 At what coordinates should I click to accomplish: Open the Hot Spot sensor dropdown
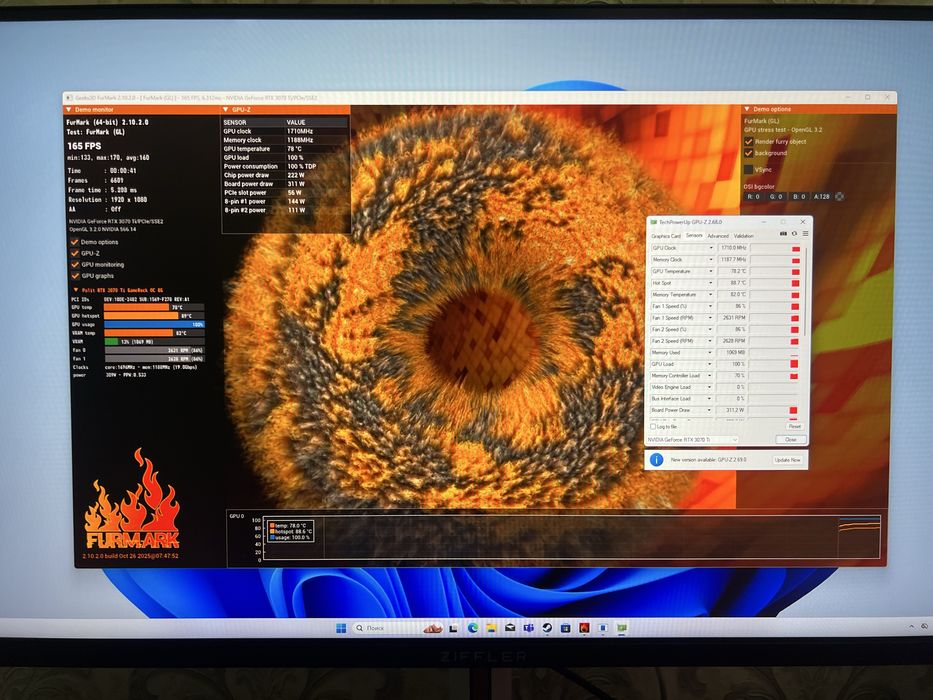(710, 283)
